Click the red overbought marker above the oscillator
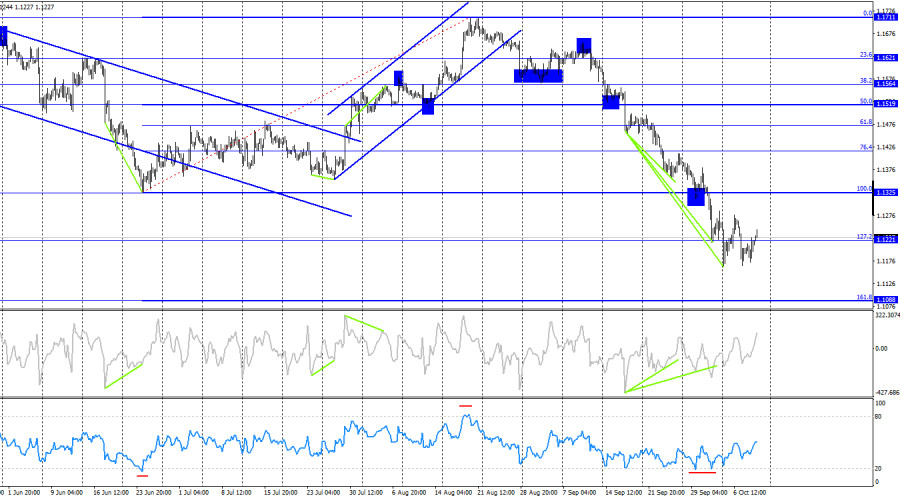This screenshot has height=500, width=900. (x=465, y=406)
